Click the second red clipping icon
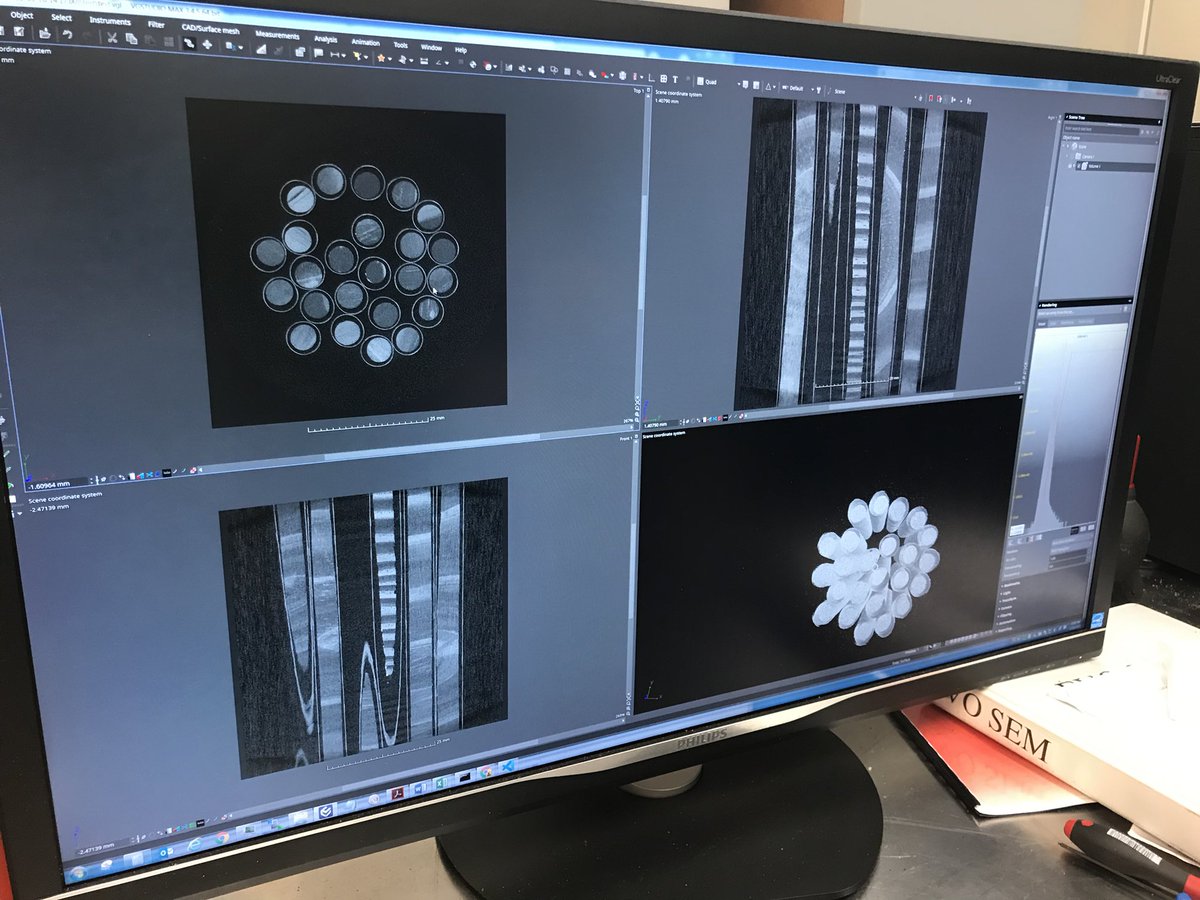This screenshot has height=900, width=1200. coord(939,99)
